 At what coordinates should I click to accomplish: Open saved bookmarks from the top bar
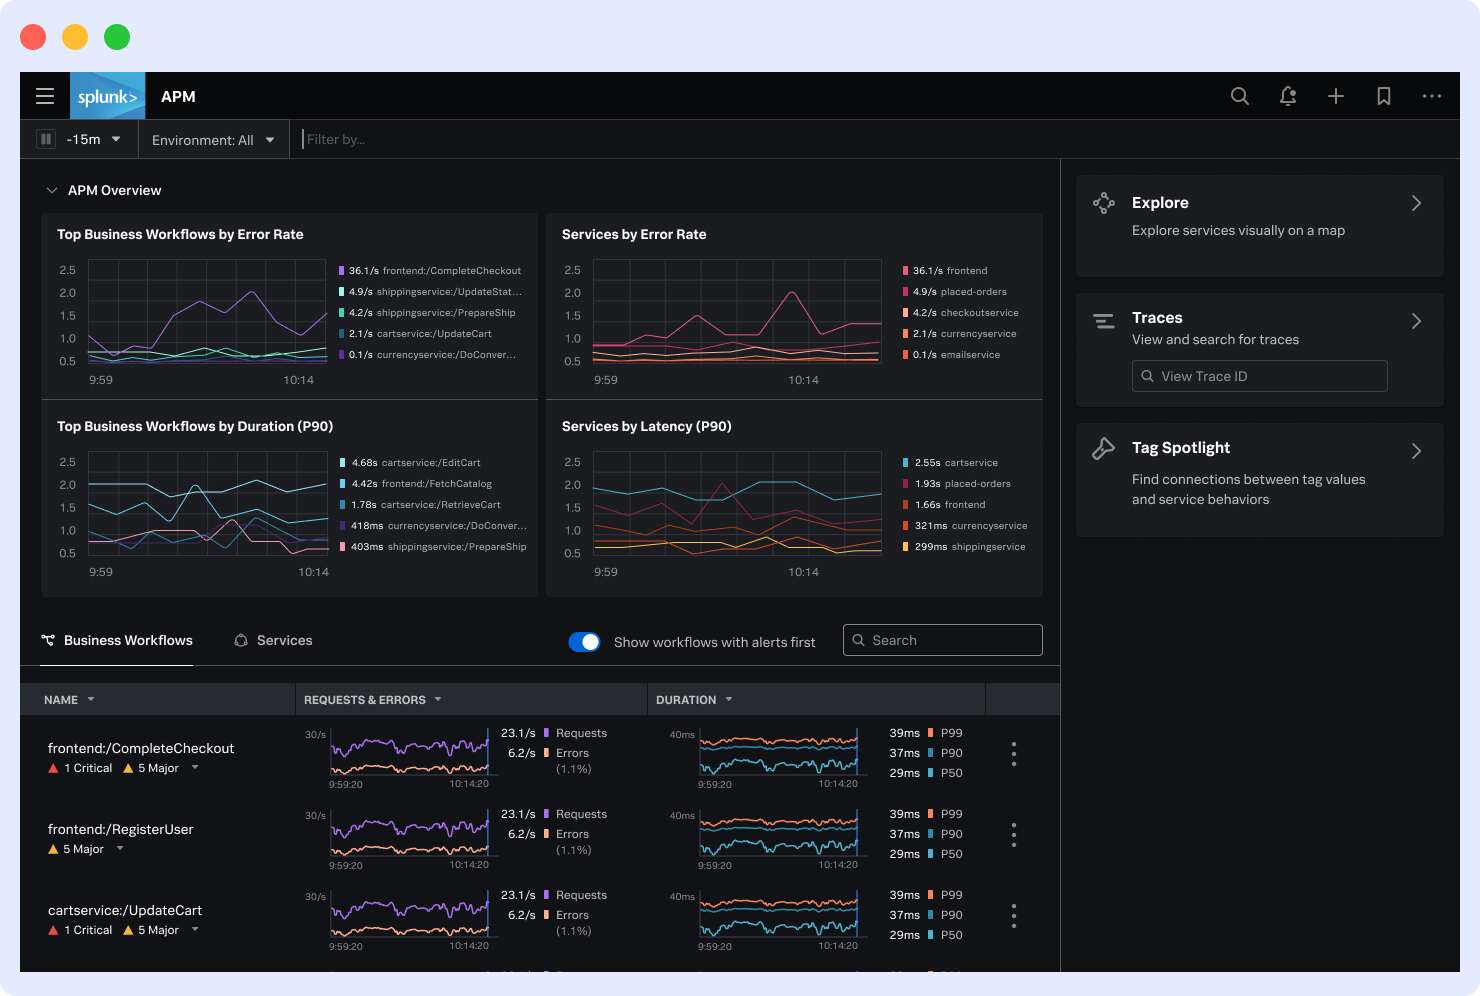tap(1383, 96)
